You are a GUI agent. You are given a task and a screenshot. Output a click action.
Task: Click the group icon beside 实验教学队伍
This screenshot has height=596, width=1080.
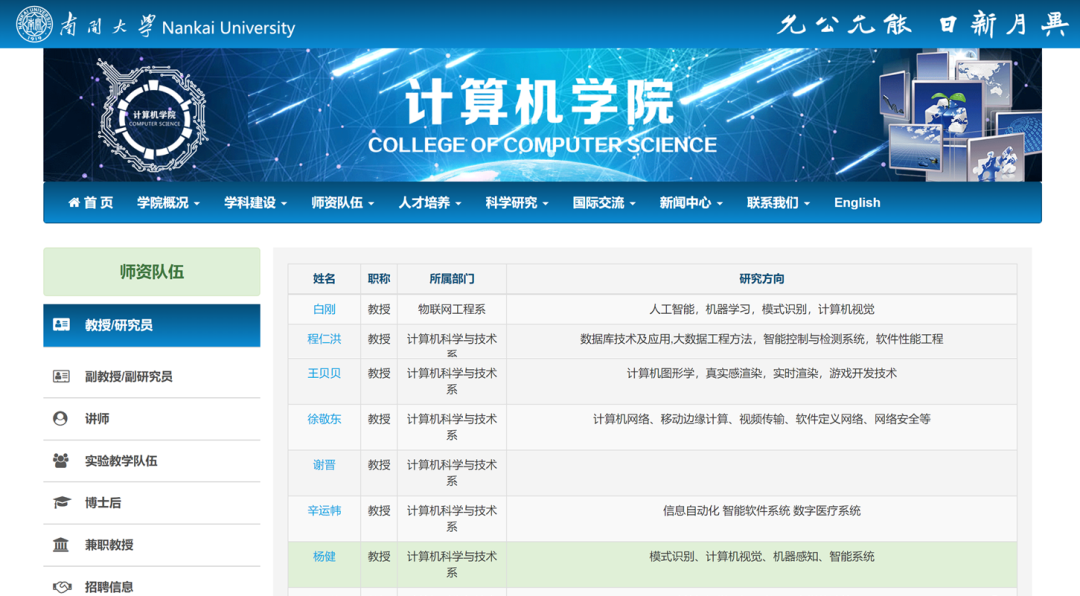click(x=61, y=460)
